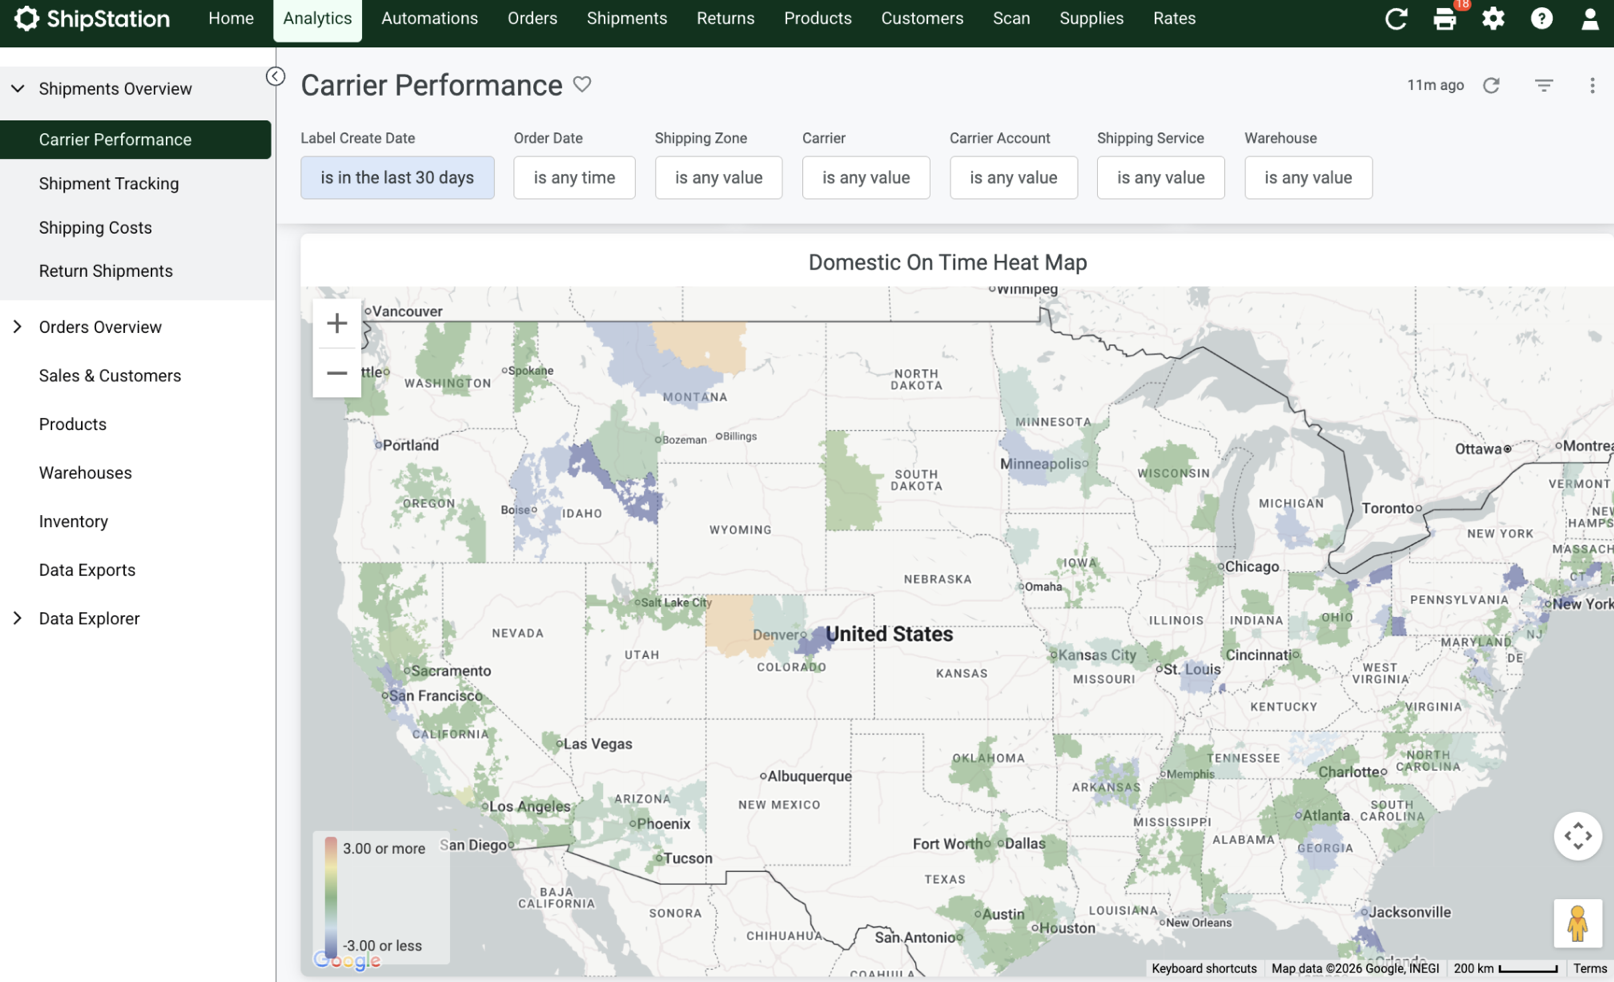This screenshot has height=982, width=1614.
Task: Click the Street View pegman
Action: 1578,923
